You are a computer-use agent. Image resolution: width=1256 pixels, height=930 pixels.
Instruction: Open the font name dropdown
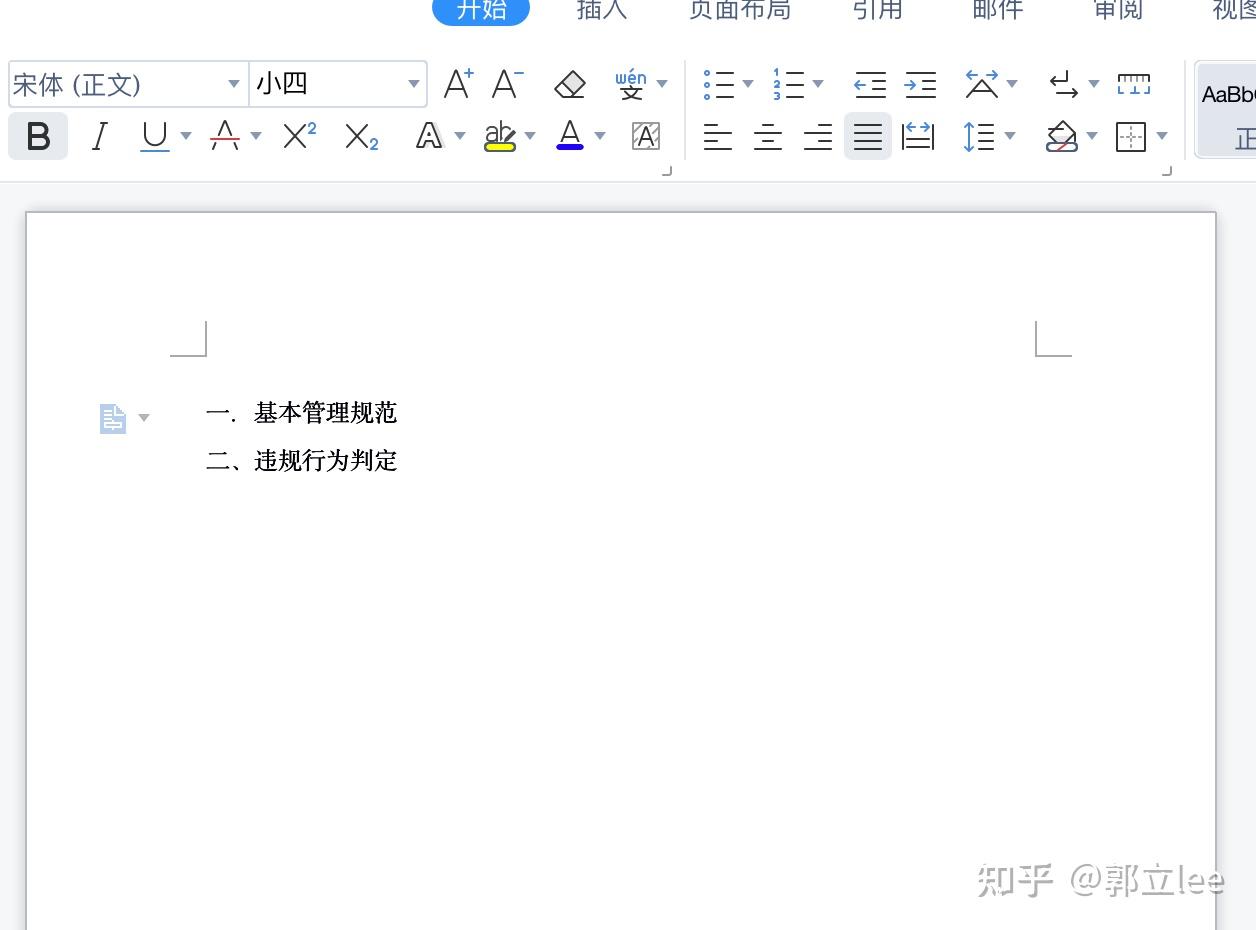click(233, 84)
